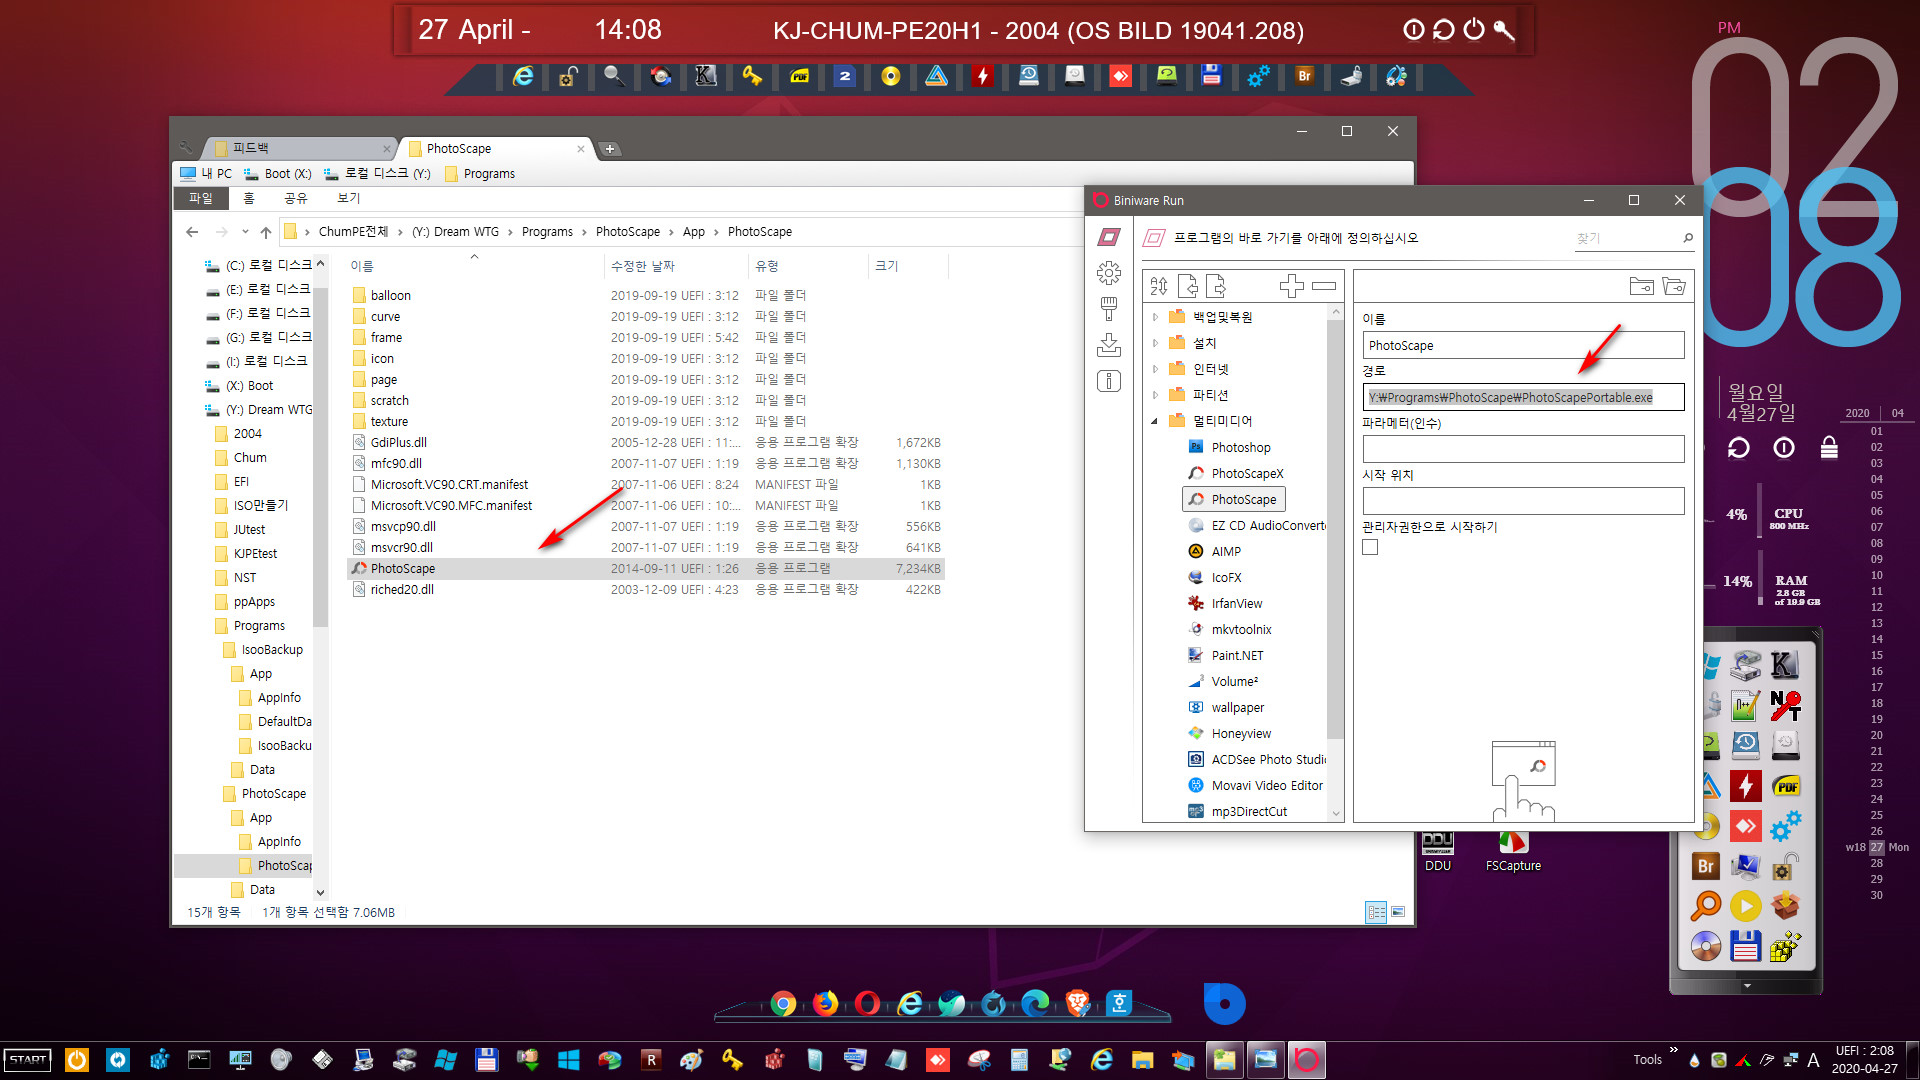Open the 홈 ribbon tab in Explorer

249,198
